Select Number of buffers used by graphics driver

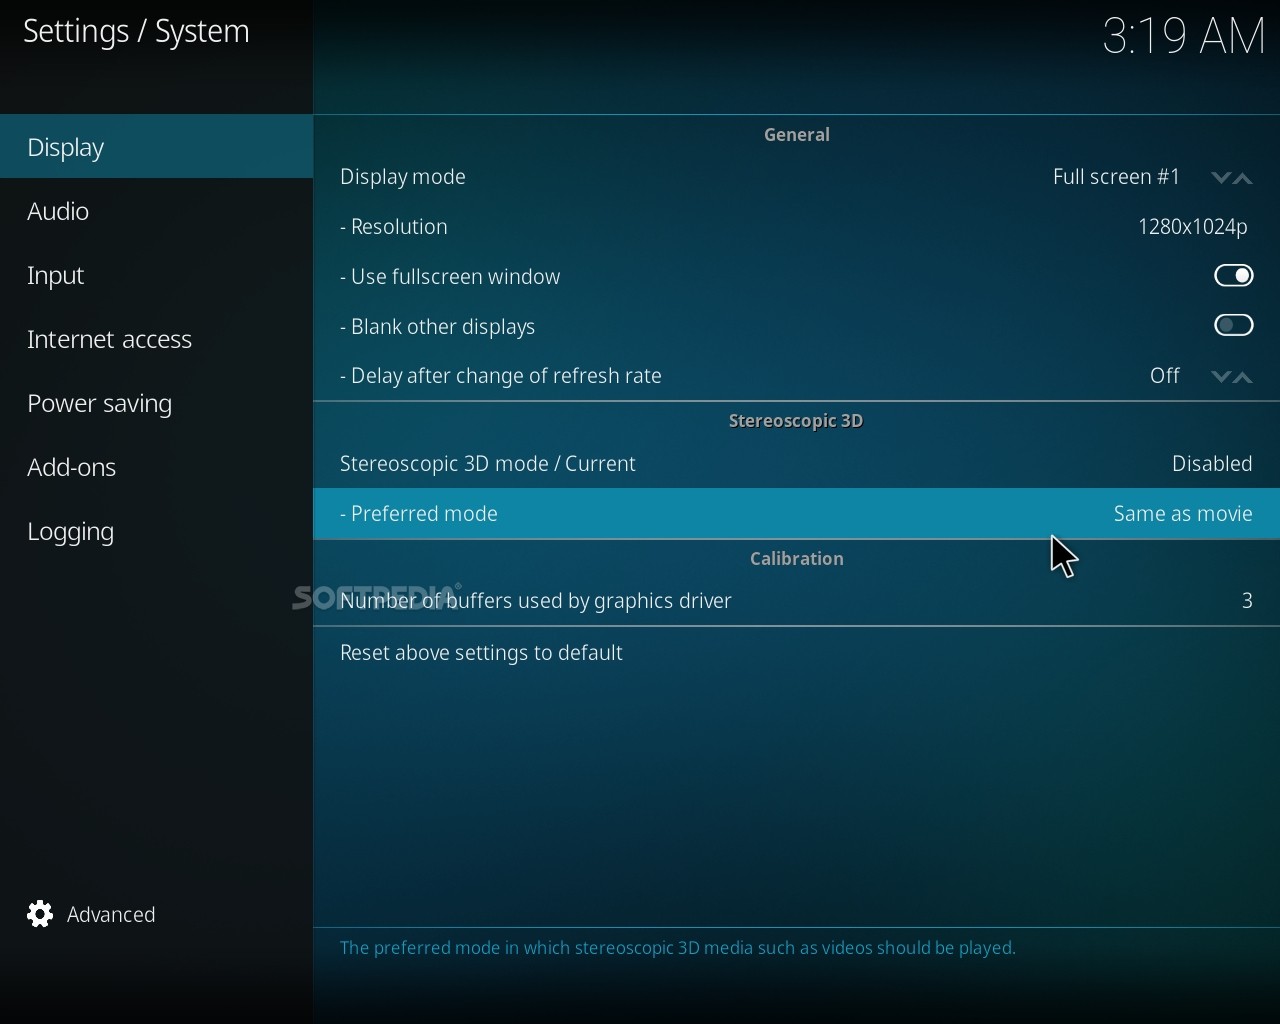tap(797, 601)
